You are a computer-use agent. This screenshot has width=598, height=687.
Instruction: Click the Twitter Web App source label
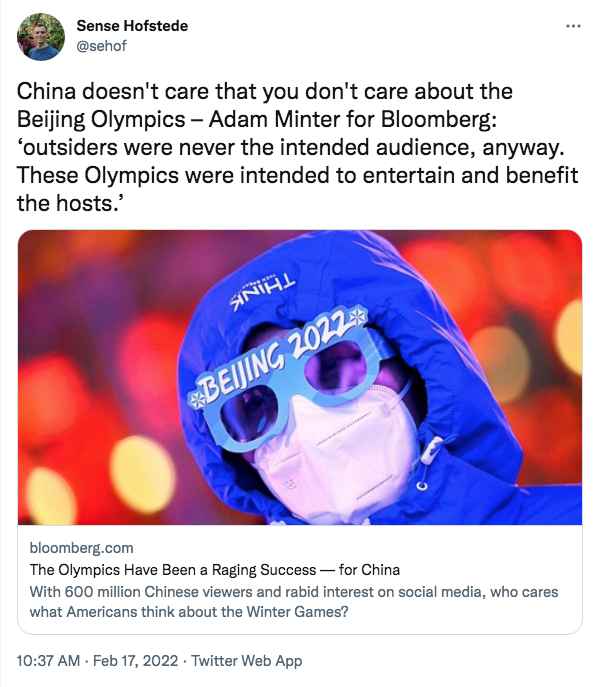coord(247,661)
